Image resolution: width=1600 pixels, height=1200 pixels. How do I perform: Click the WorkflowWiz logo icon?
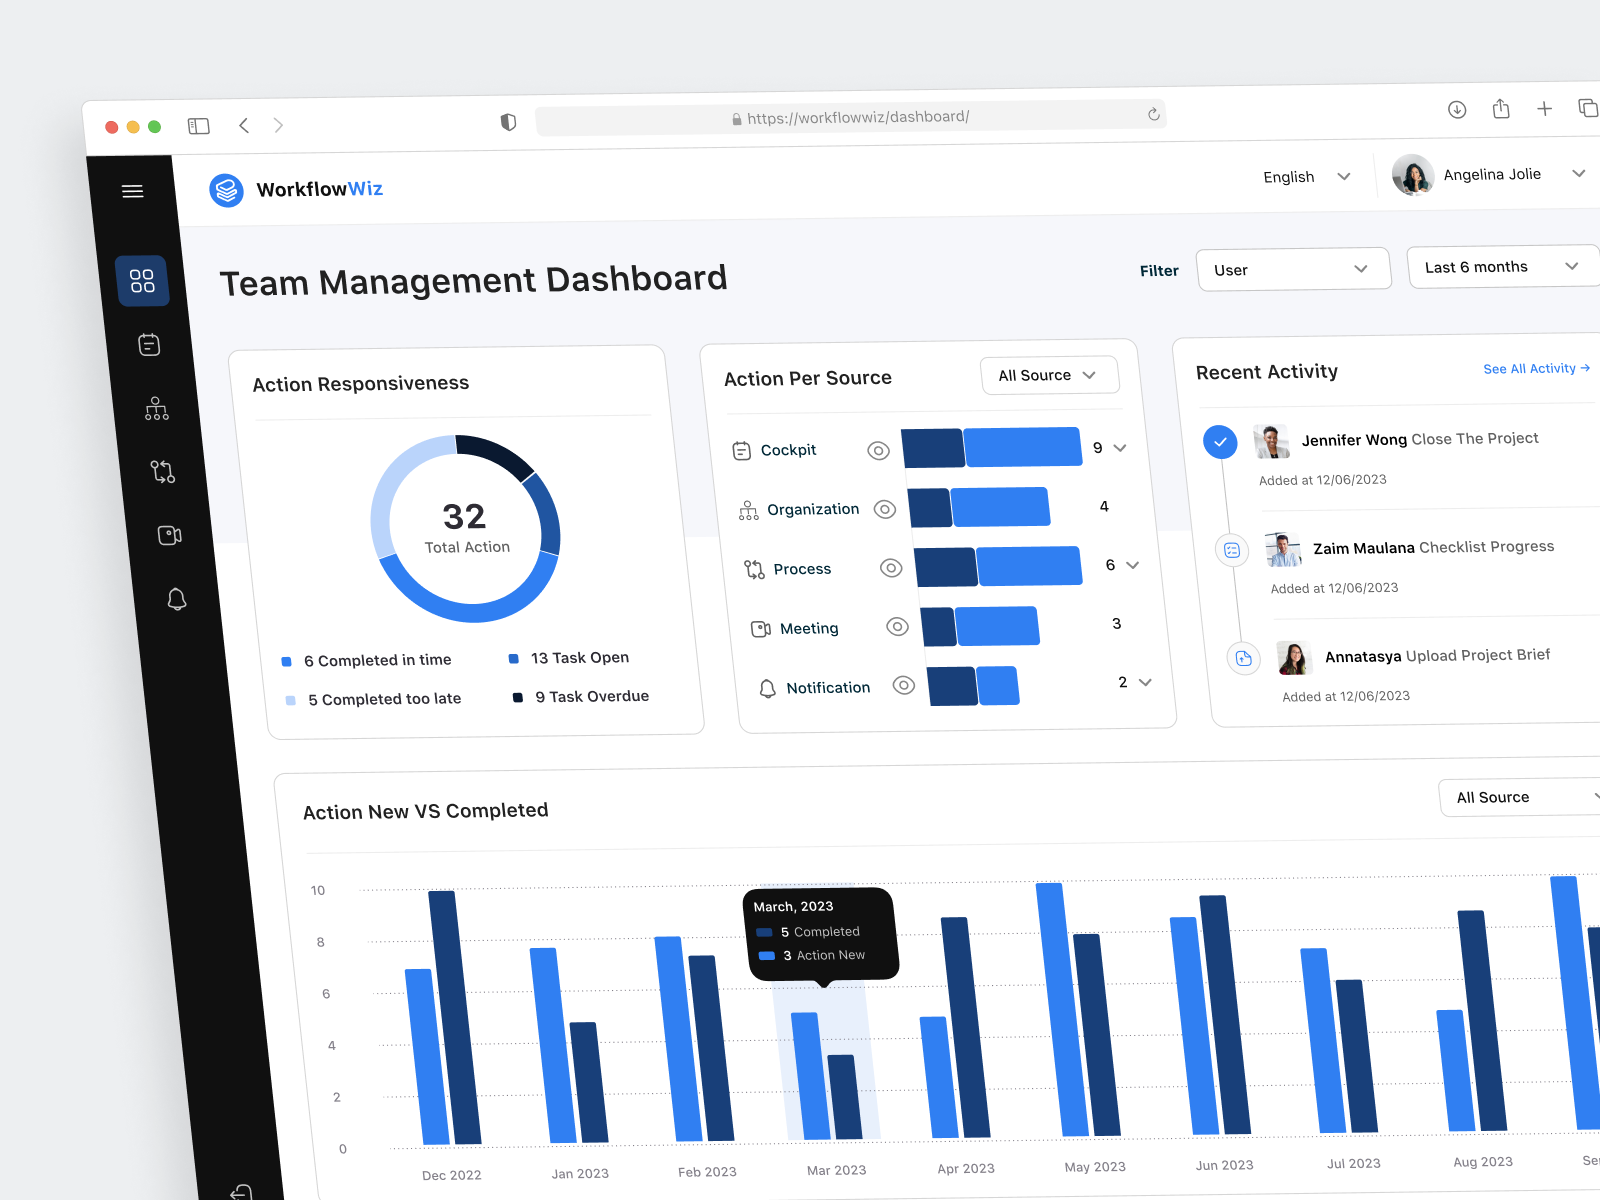[227, 189]
